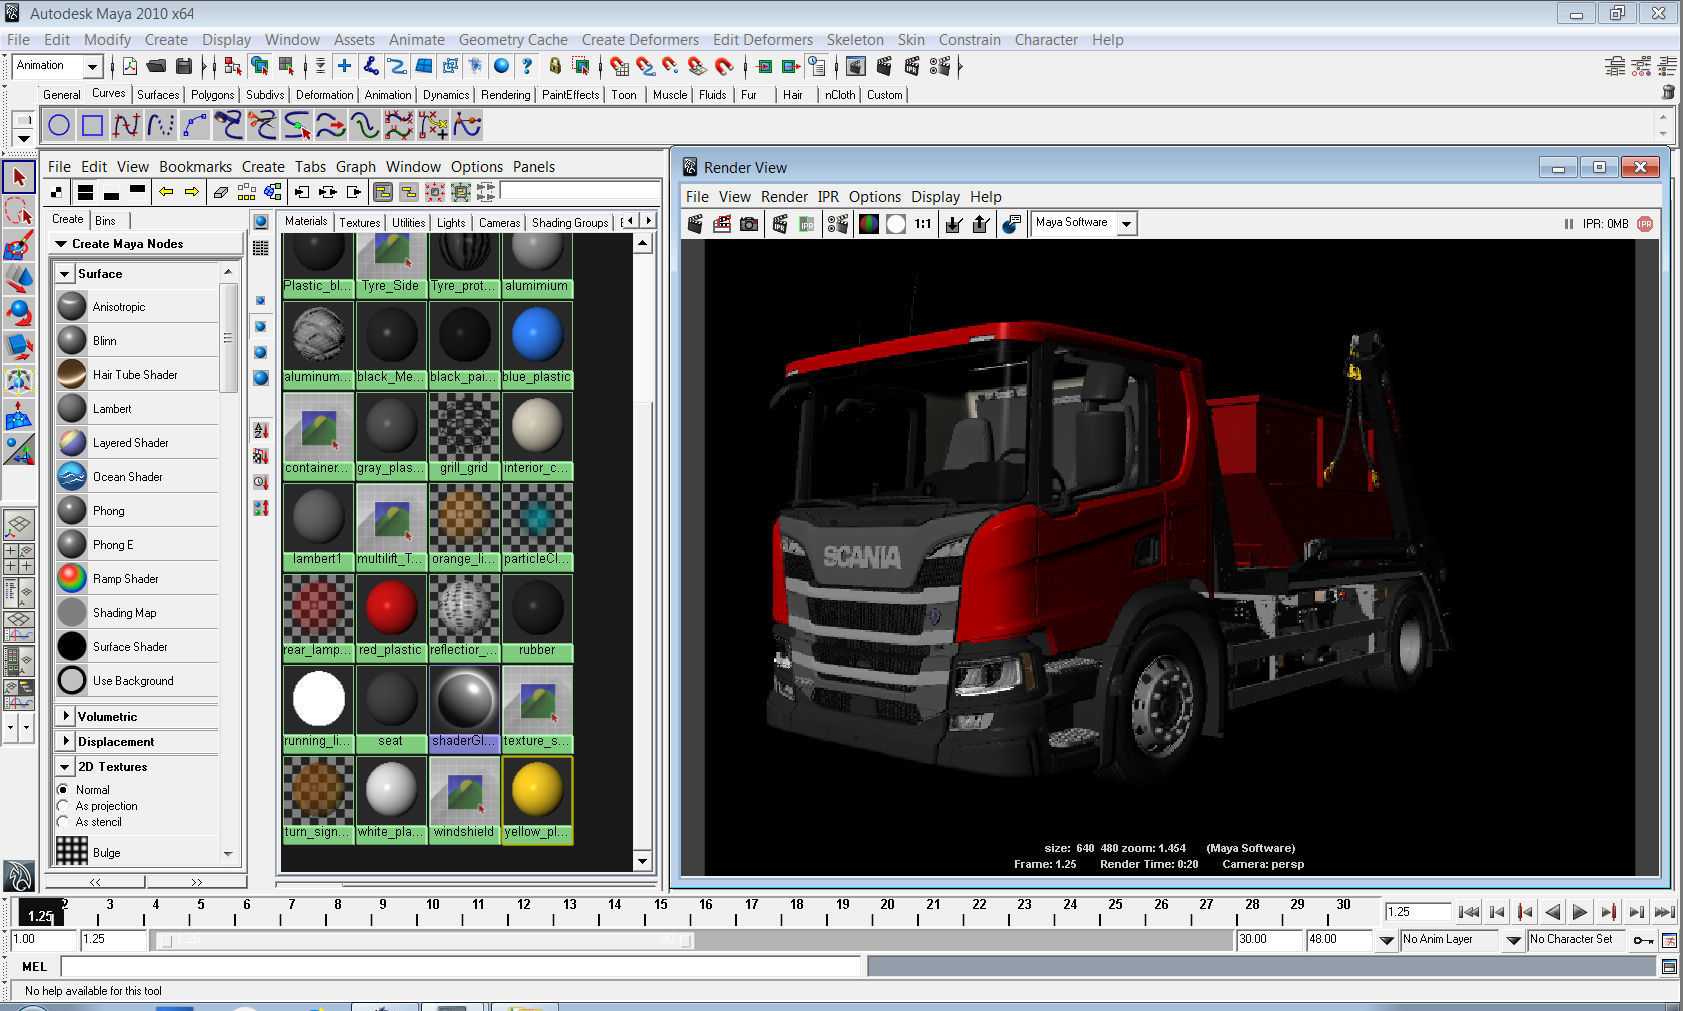This screenshot has height=1011, width=1683.
Task: Click the display RGB channels icon
Action: coord(869,224)
